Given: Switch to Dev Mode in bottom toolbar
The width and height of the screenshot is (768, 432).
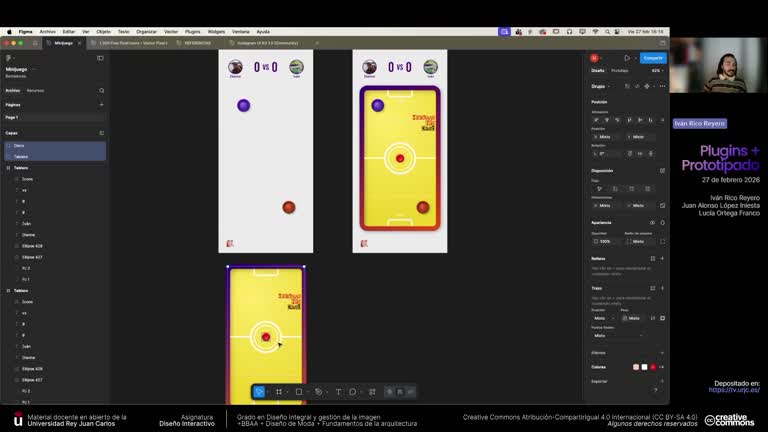Looking at the screenshot, I should click(410, 392).
